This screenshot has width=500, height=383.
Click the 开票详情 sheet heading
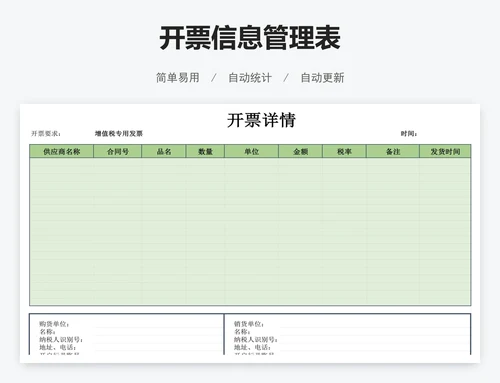261,120
